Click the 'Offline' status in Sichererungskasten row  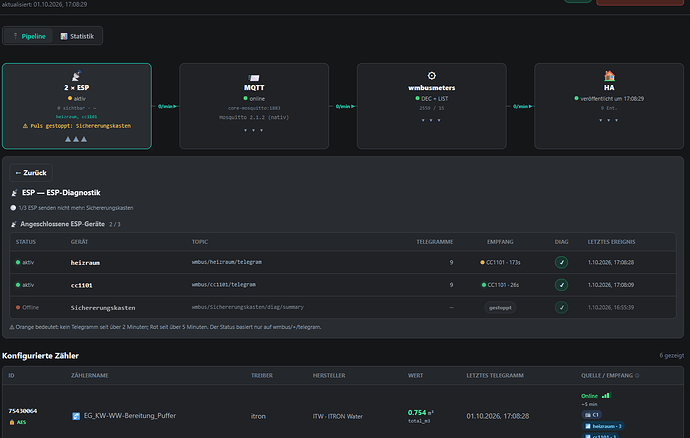point(27,307)
